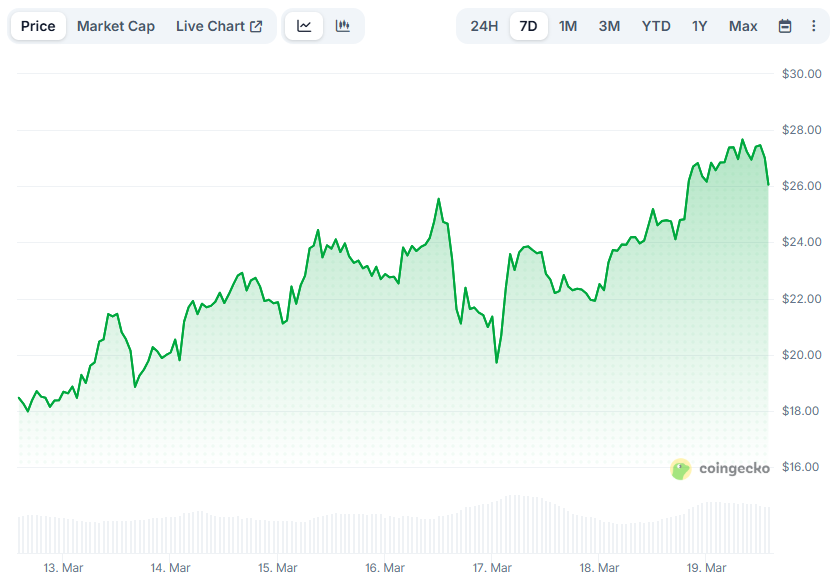Open the YTD range selector
The width and height of the screenshot is (836, 577).
pos(656,26)
